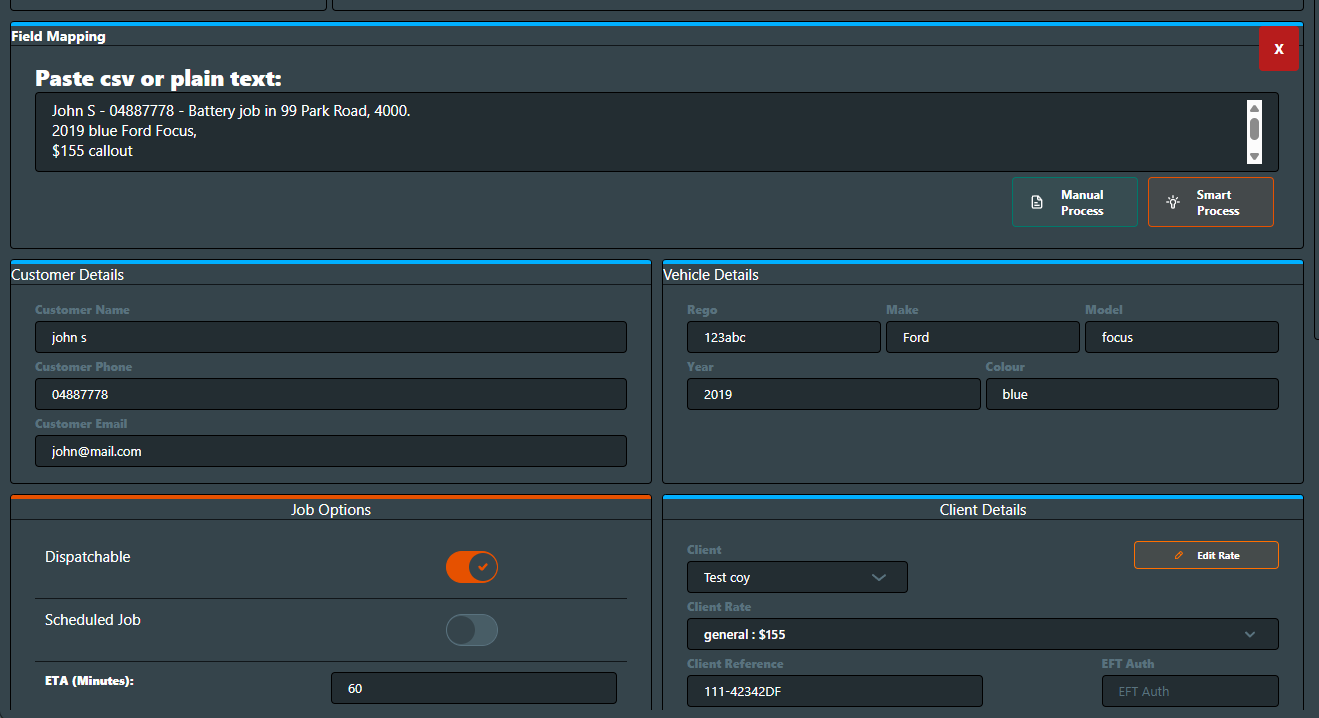The width and height of the screenshot is (1319, 718).
Task: Click the Smart Process button
Action: [x=1210, y=201]
